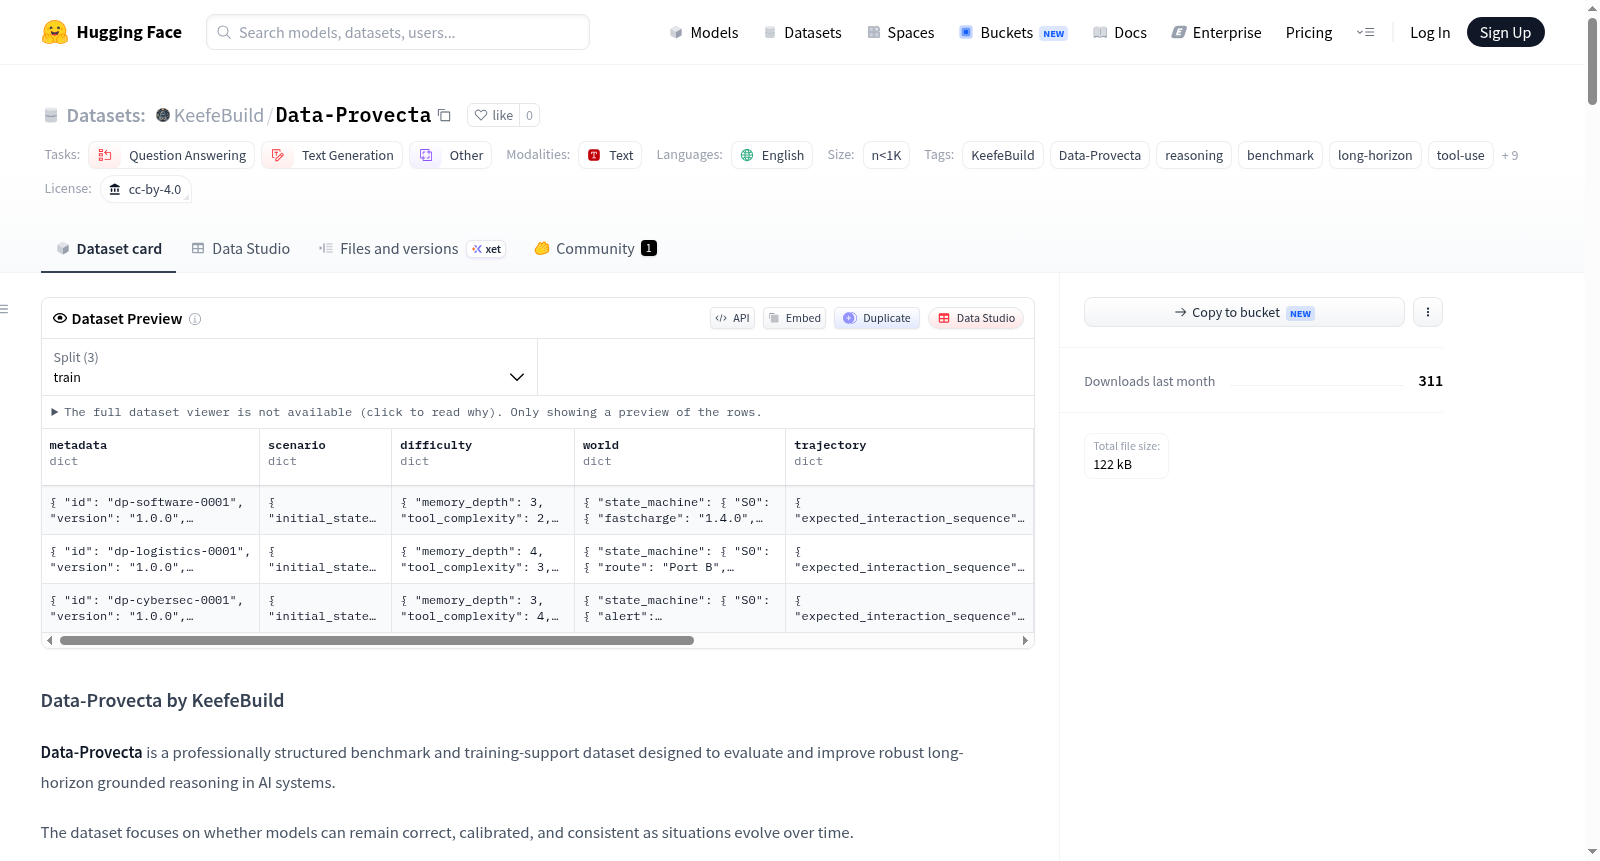Open Data Studio from the preview header
This screenshot has height=861, width=1600.
tap(976, 318)
